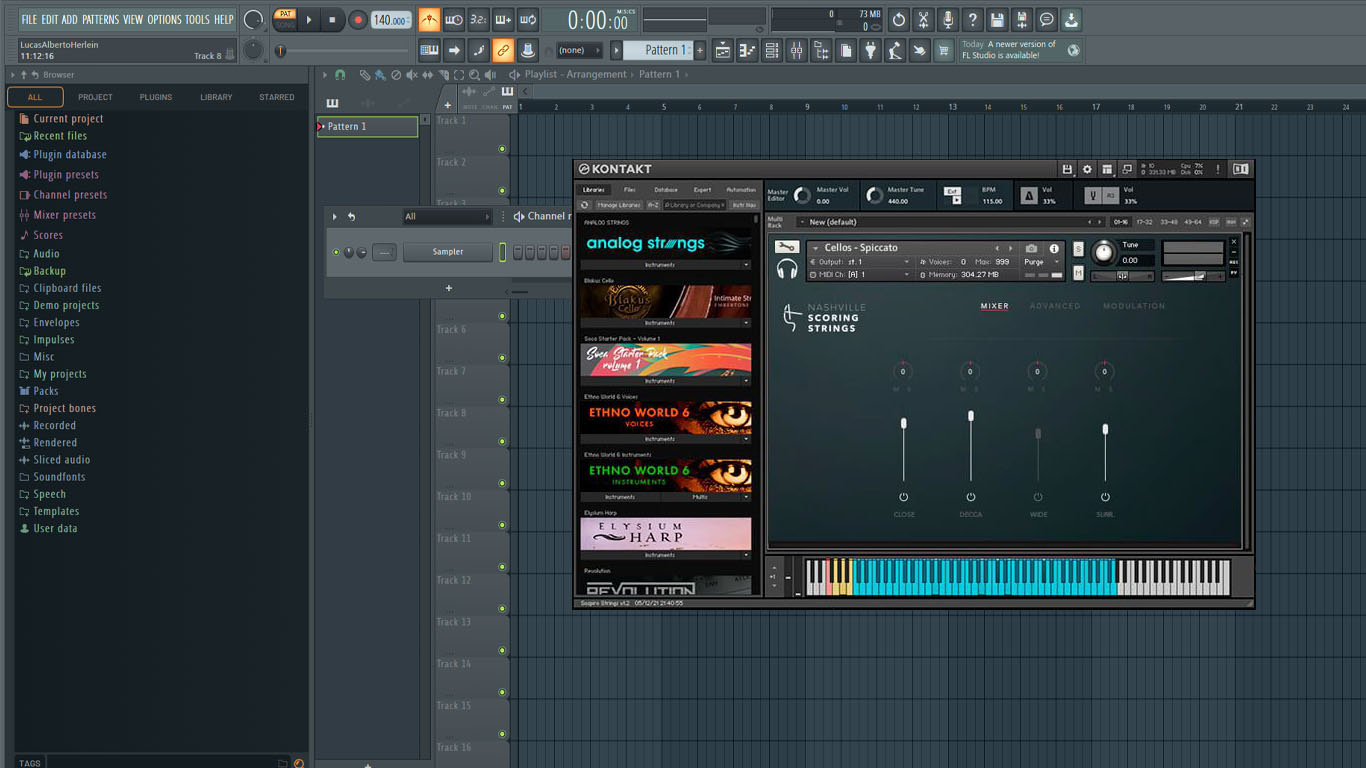Mute the Cellos instrument with M button

tap(1079, 272)
